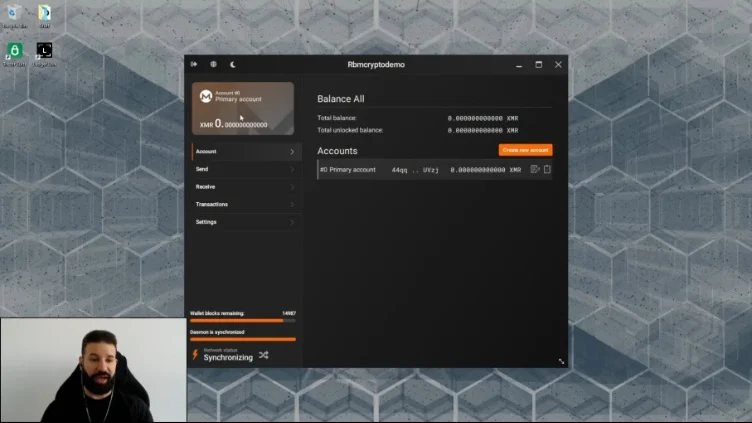Click the Accounts heading
Viewport: 752px width, 423px height.
[337, 151]
